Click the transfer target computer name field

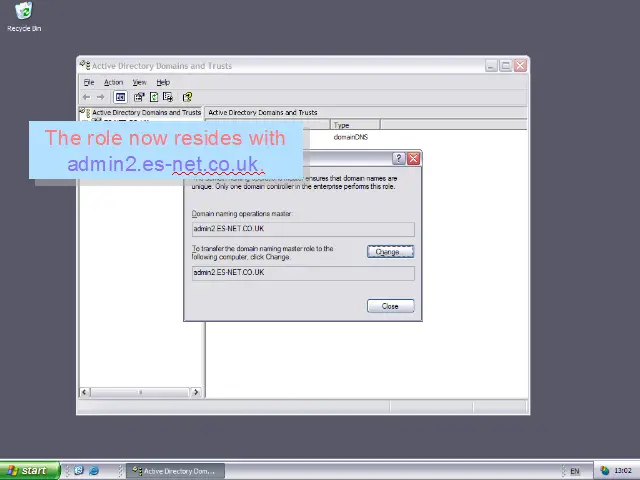(x=303, y=273)
